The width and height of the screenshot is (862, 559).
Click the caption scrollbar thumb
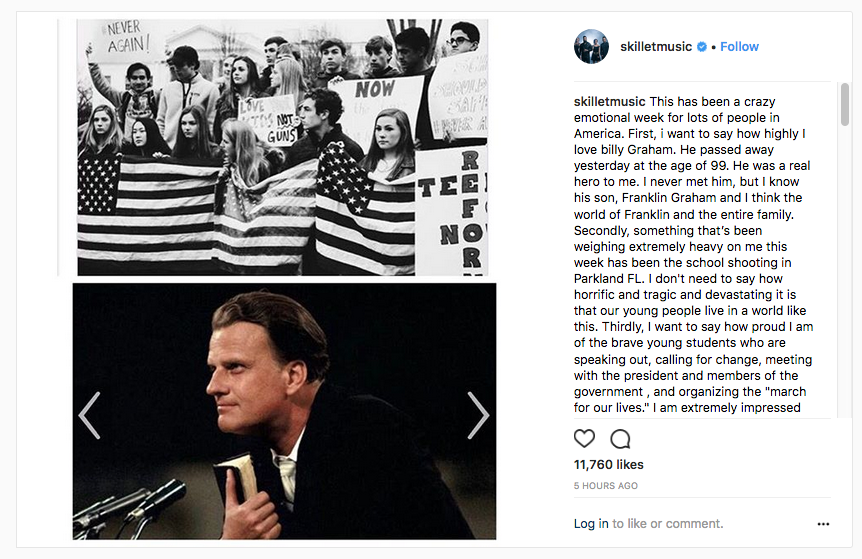tap(845, 105)
